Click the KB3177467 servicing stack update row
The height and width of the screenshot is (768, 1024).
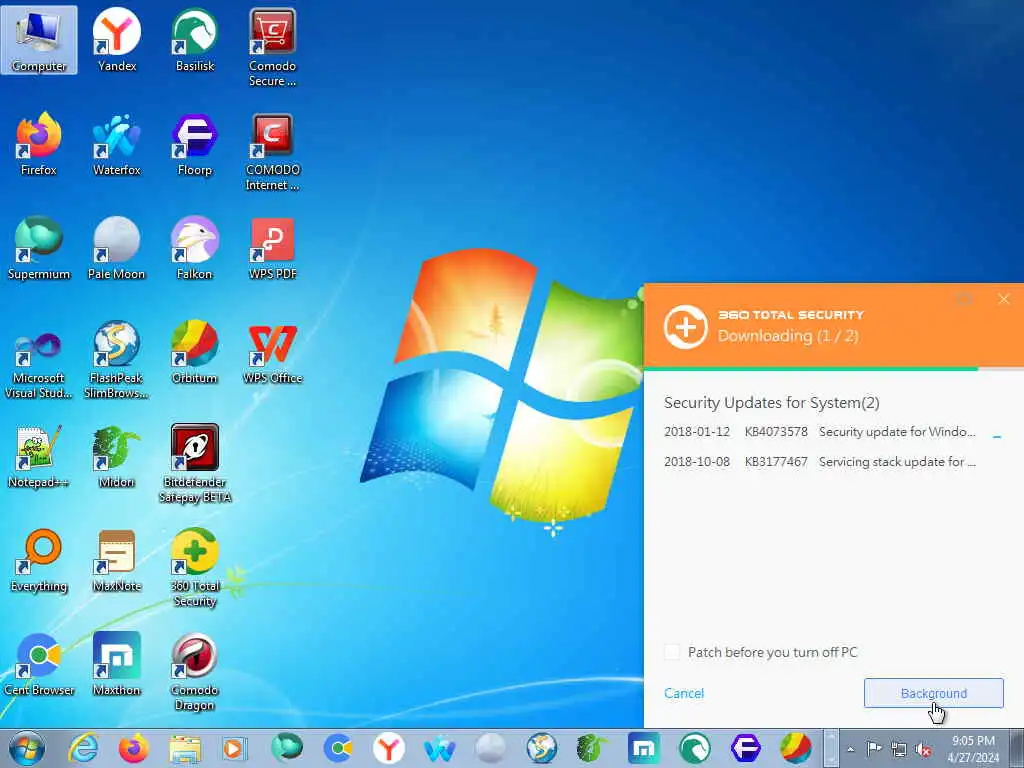click(820, 462)
